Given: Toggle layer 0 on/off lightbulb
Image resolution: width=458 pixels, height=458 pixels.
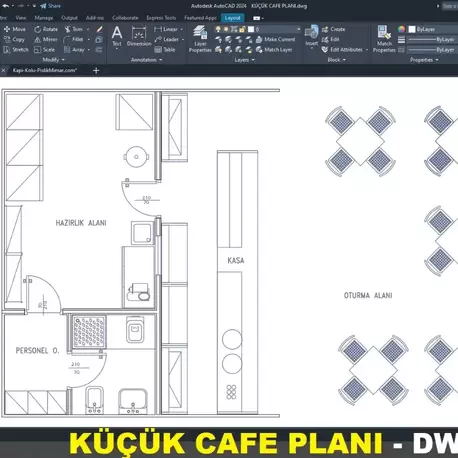Looking at the screenshot, I should coord(218,29).
